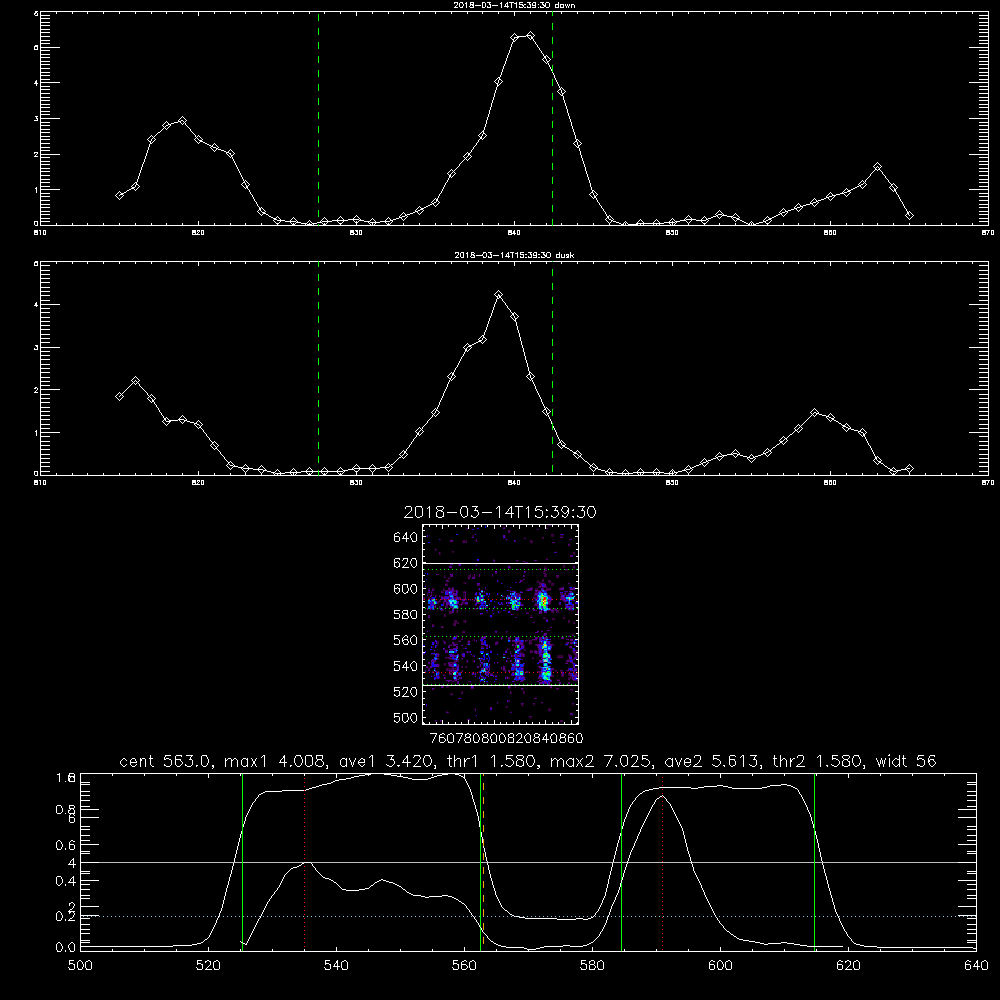
Task: Click spectral image y-axis label 520
Action: [x=406, y=692]
